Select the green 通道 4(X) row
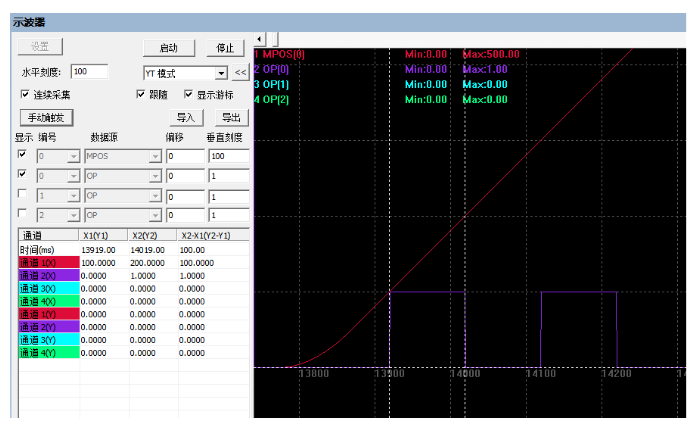This screenshot has height=428, width=697. click(49, 301)
